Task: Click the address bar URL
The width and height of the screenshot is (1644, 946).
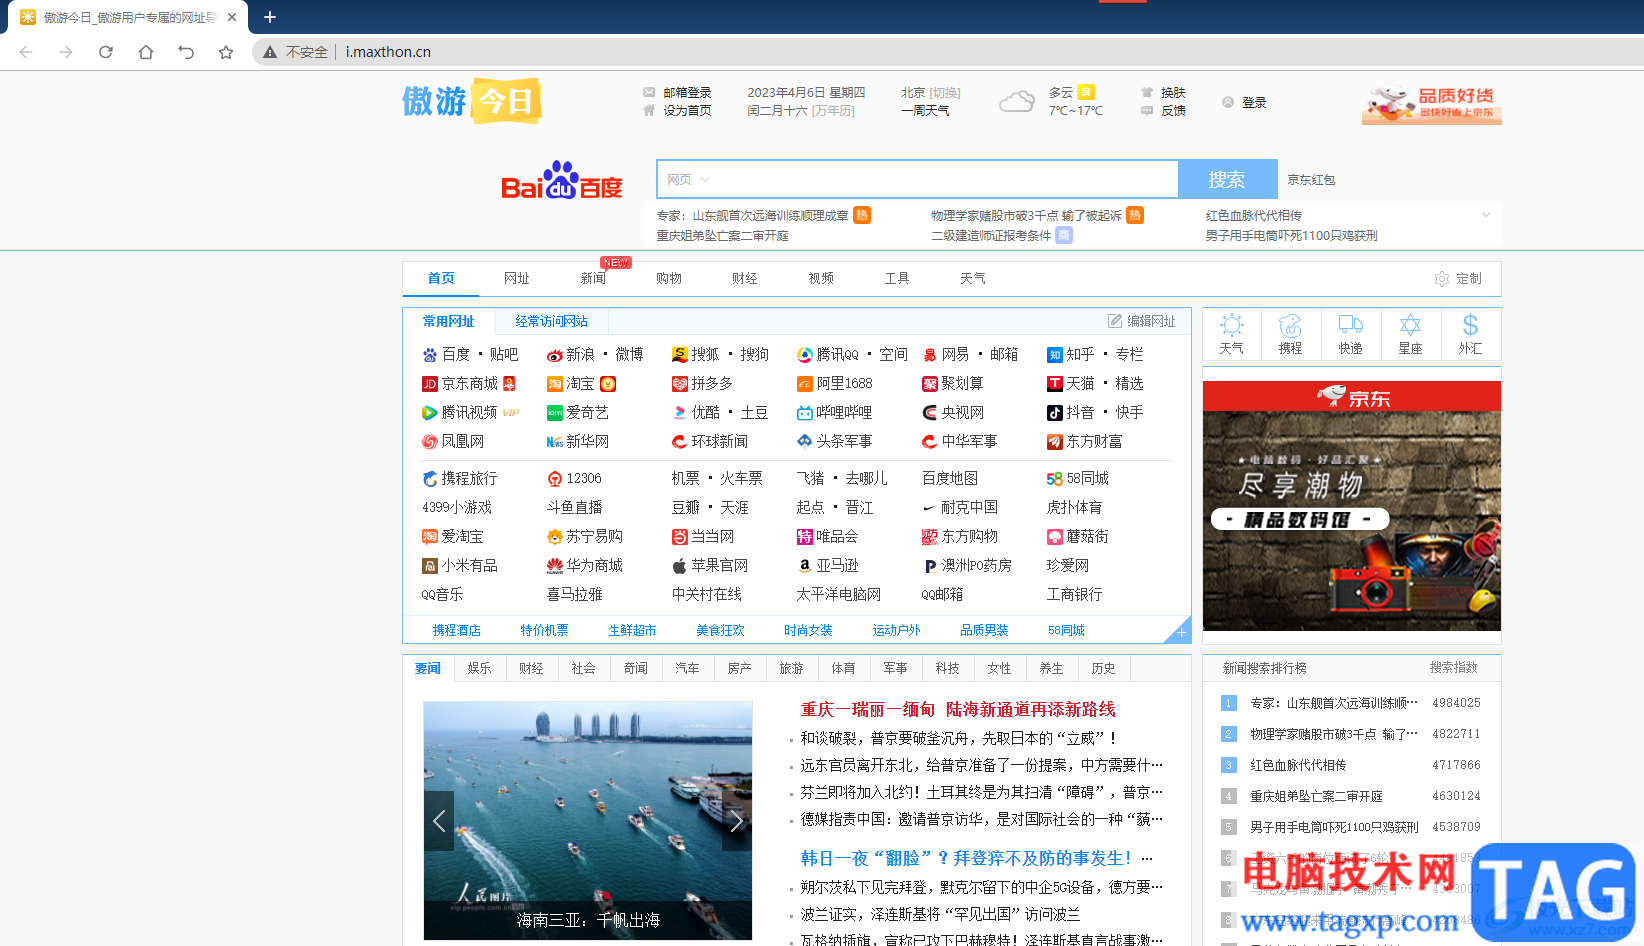Action: 388,52
